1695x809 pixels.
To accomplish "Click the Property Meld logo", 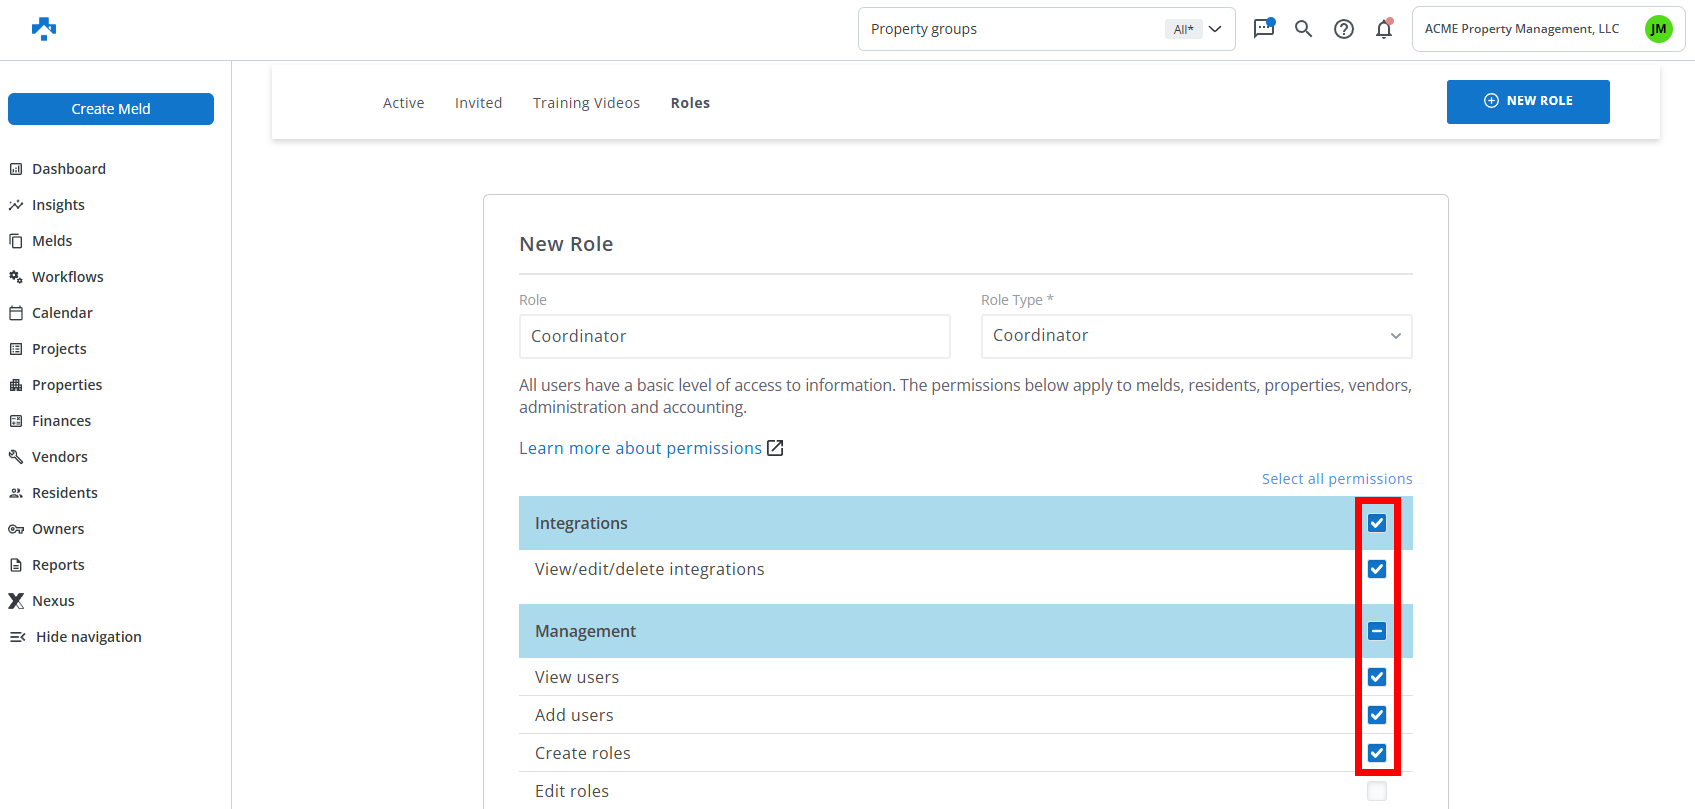I will coord(44,29).
